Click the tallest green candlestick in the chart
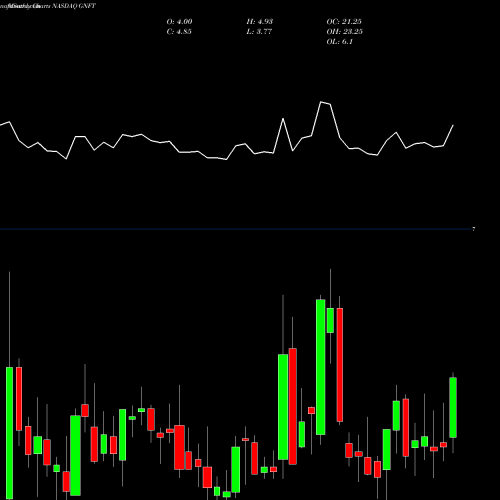500x500 pixels. 321,367
